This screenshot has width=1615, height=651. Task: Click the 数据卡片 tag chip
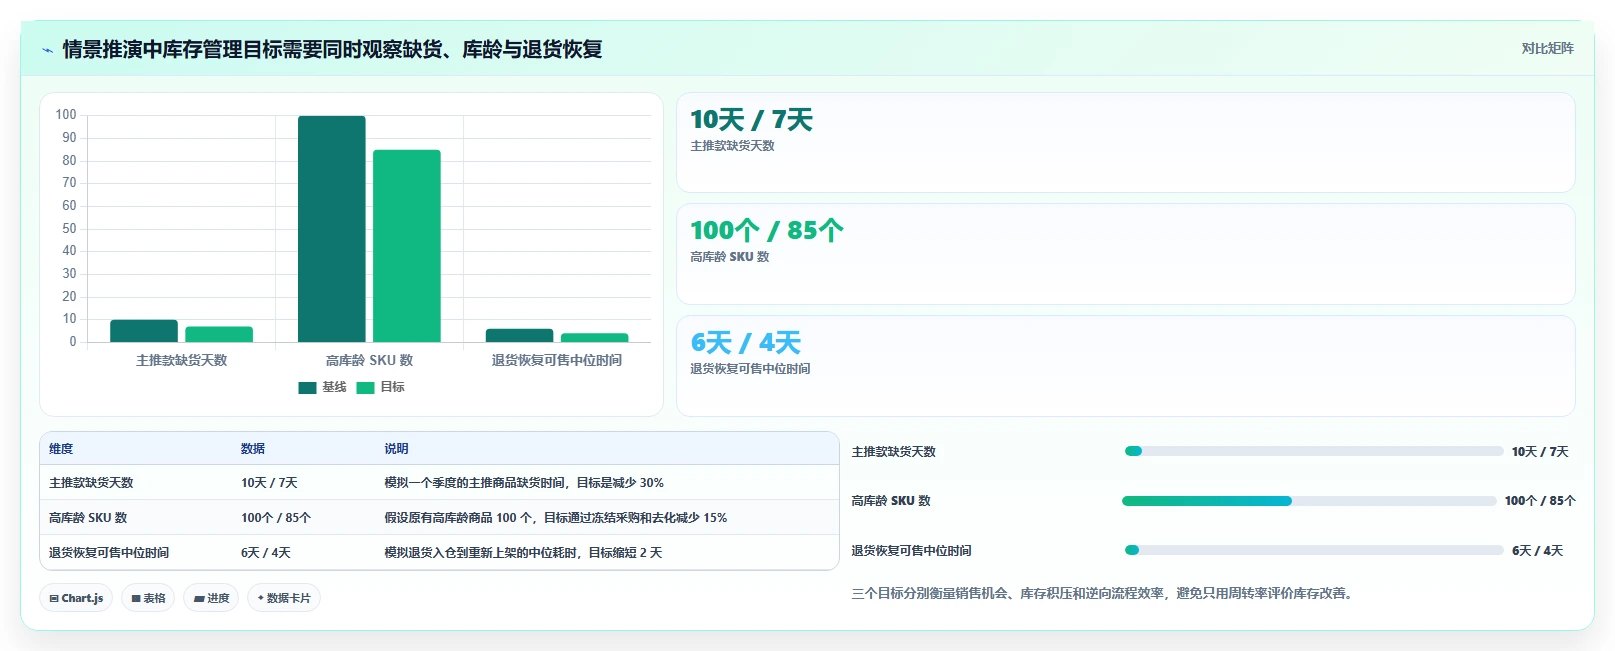[x=284, y=598]
